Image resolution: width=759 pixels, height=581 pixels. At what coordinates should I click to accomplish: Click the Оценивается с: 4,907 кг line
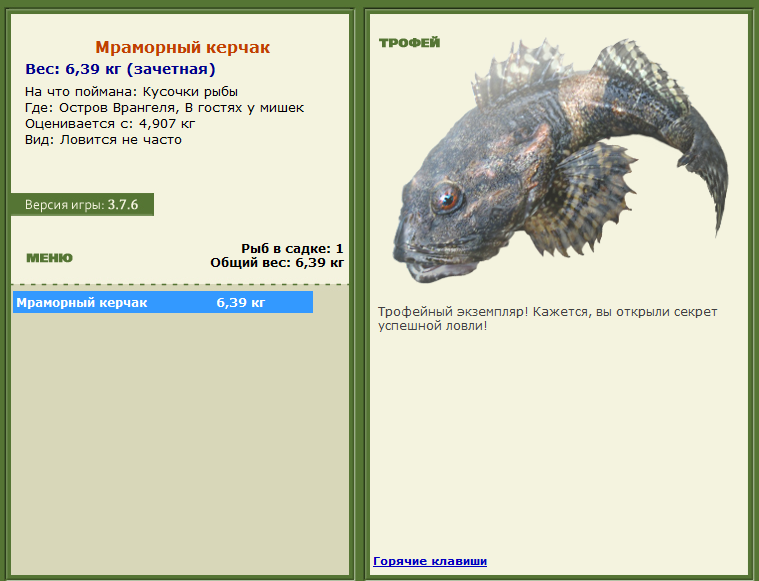pyautogui.click(x=110, y=123)
